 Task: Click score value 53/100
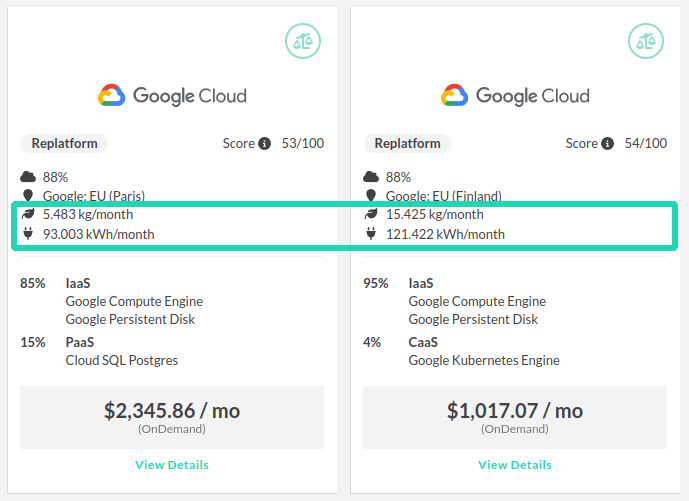pyautogui.click(x=303, y=143)
